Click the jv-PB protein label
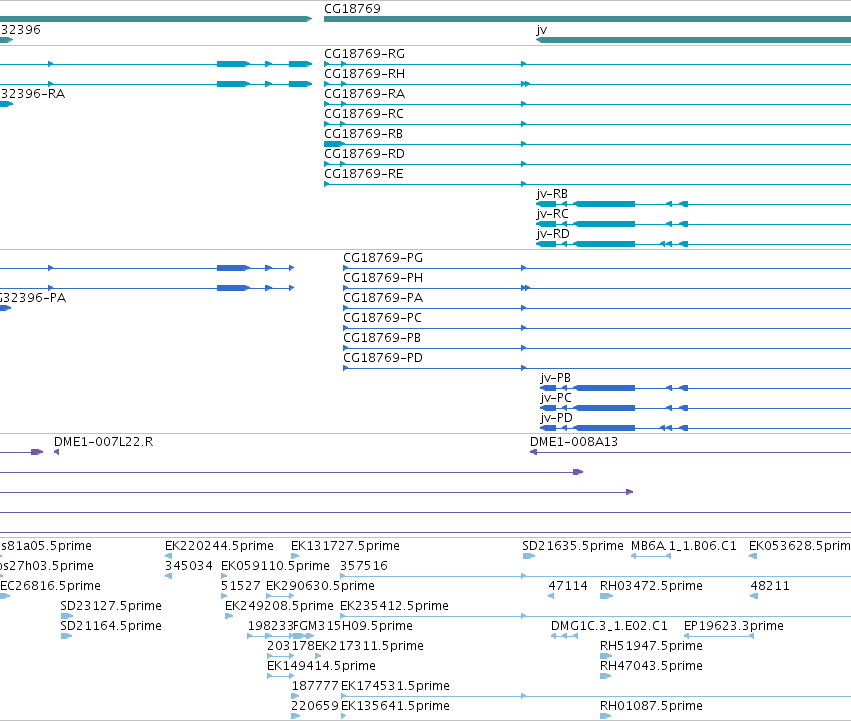Image resolution: width=851 pixels, height=721 pixels. [556, 378]
